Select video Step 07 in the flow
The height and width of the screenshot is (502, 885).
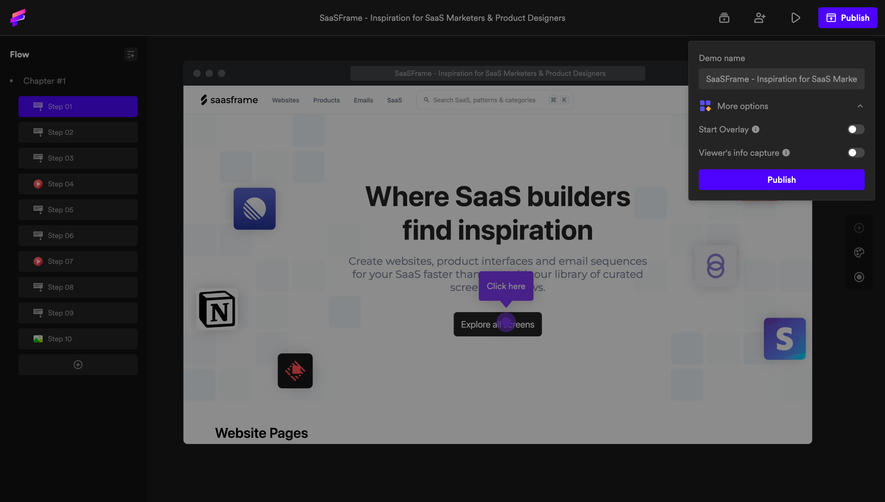pyautogui.click(x=78, y=261)
